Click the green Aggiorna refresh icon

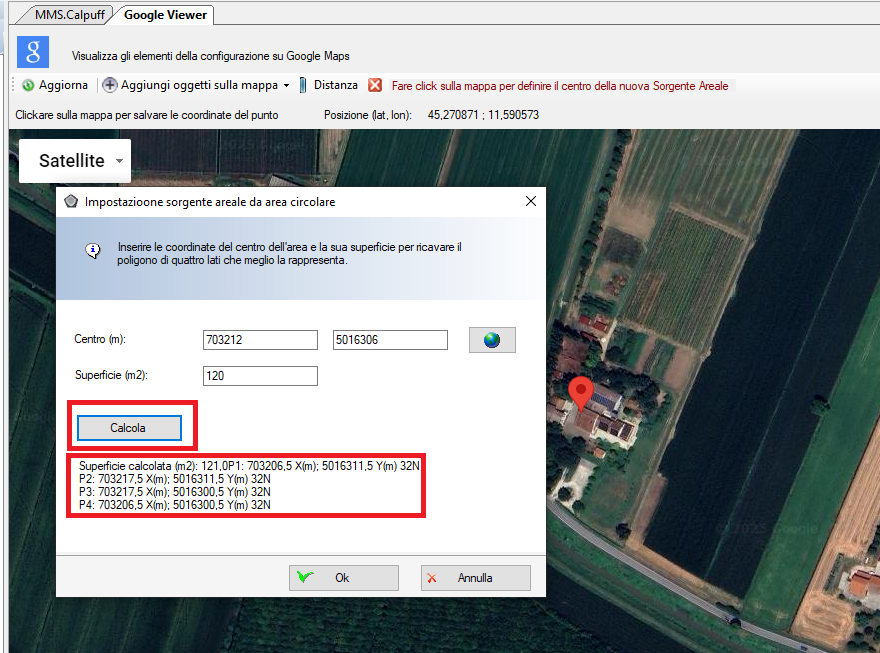point(28,86)
